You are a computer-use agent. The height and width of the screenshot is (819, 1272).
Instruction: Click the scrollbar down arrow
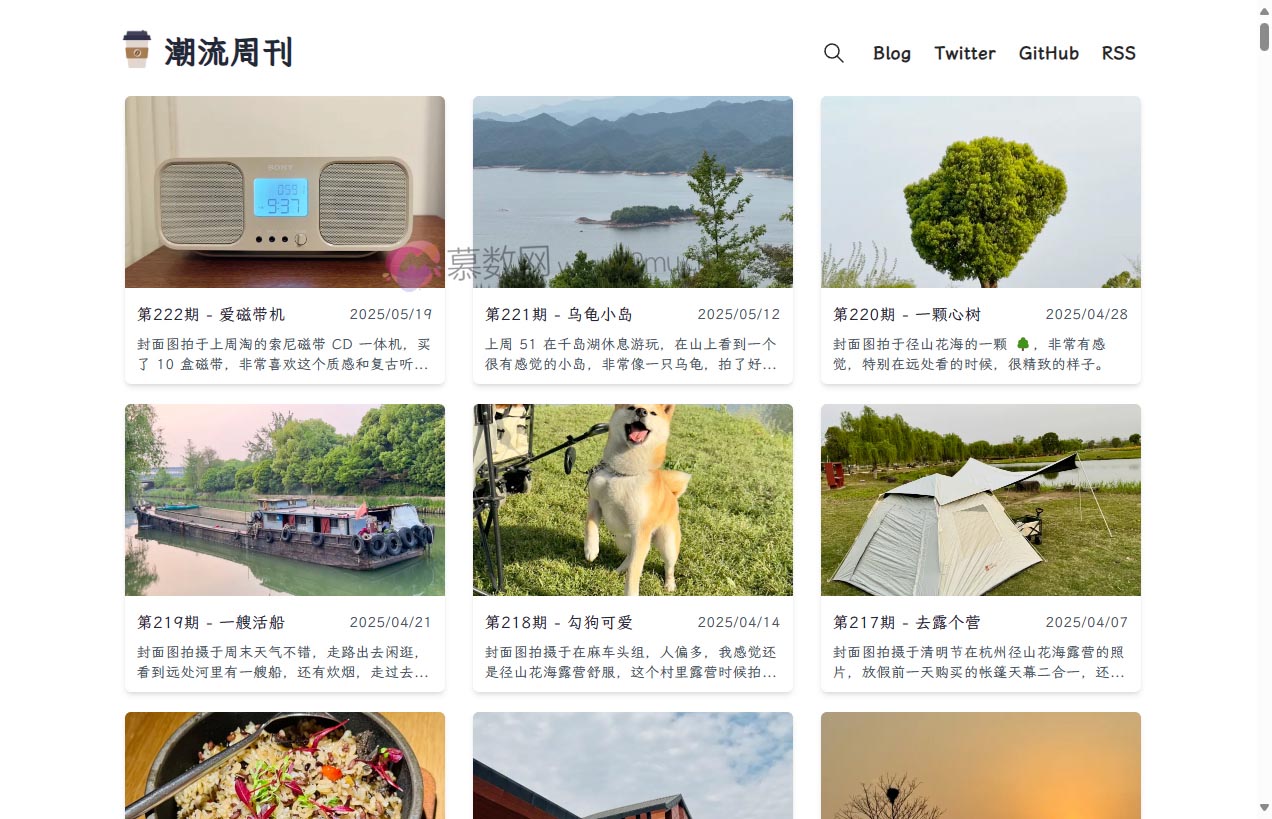(1264, 807)
